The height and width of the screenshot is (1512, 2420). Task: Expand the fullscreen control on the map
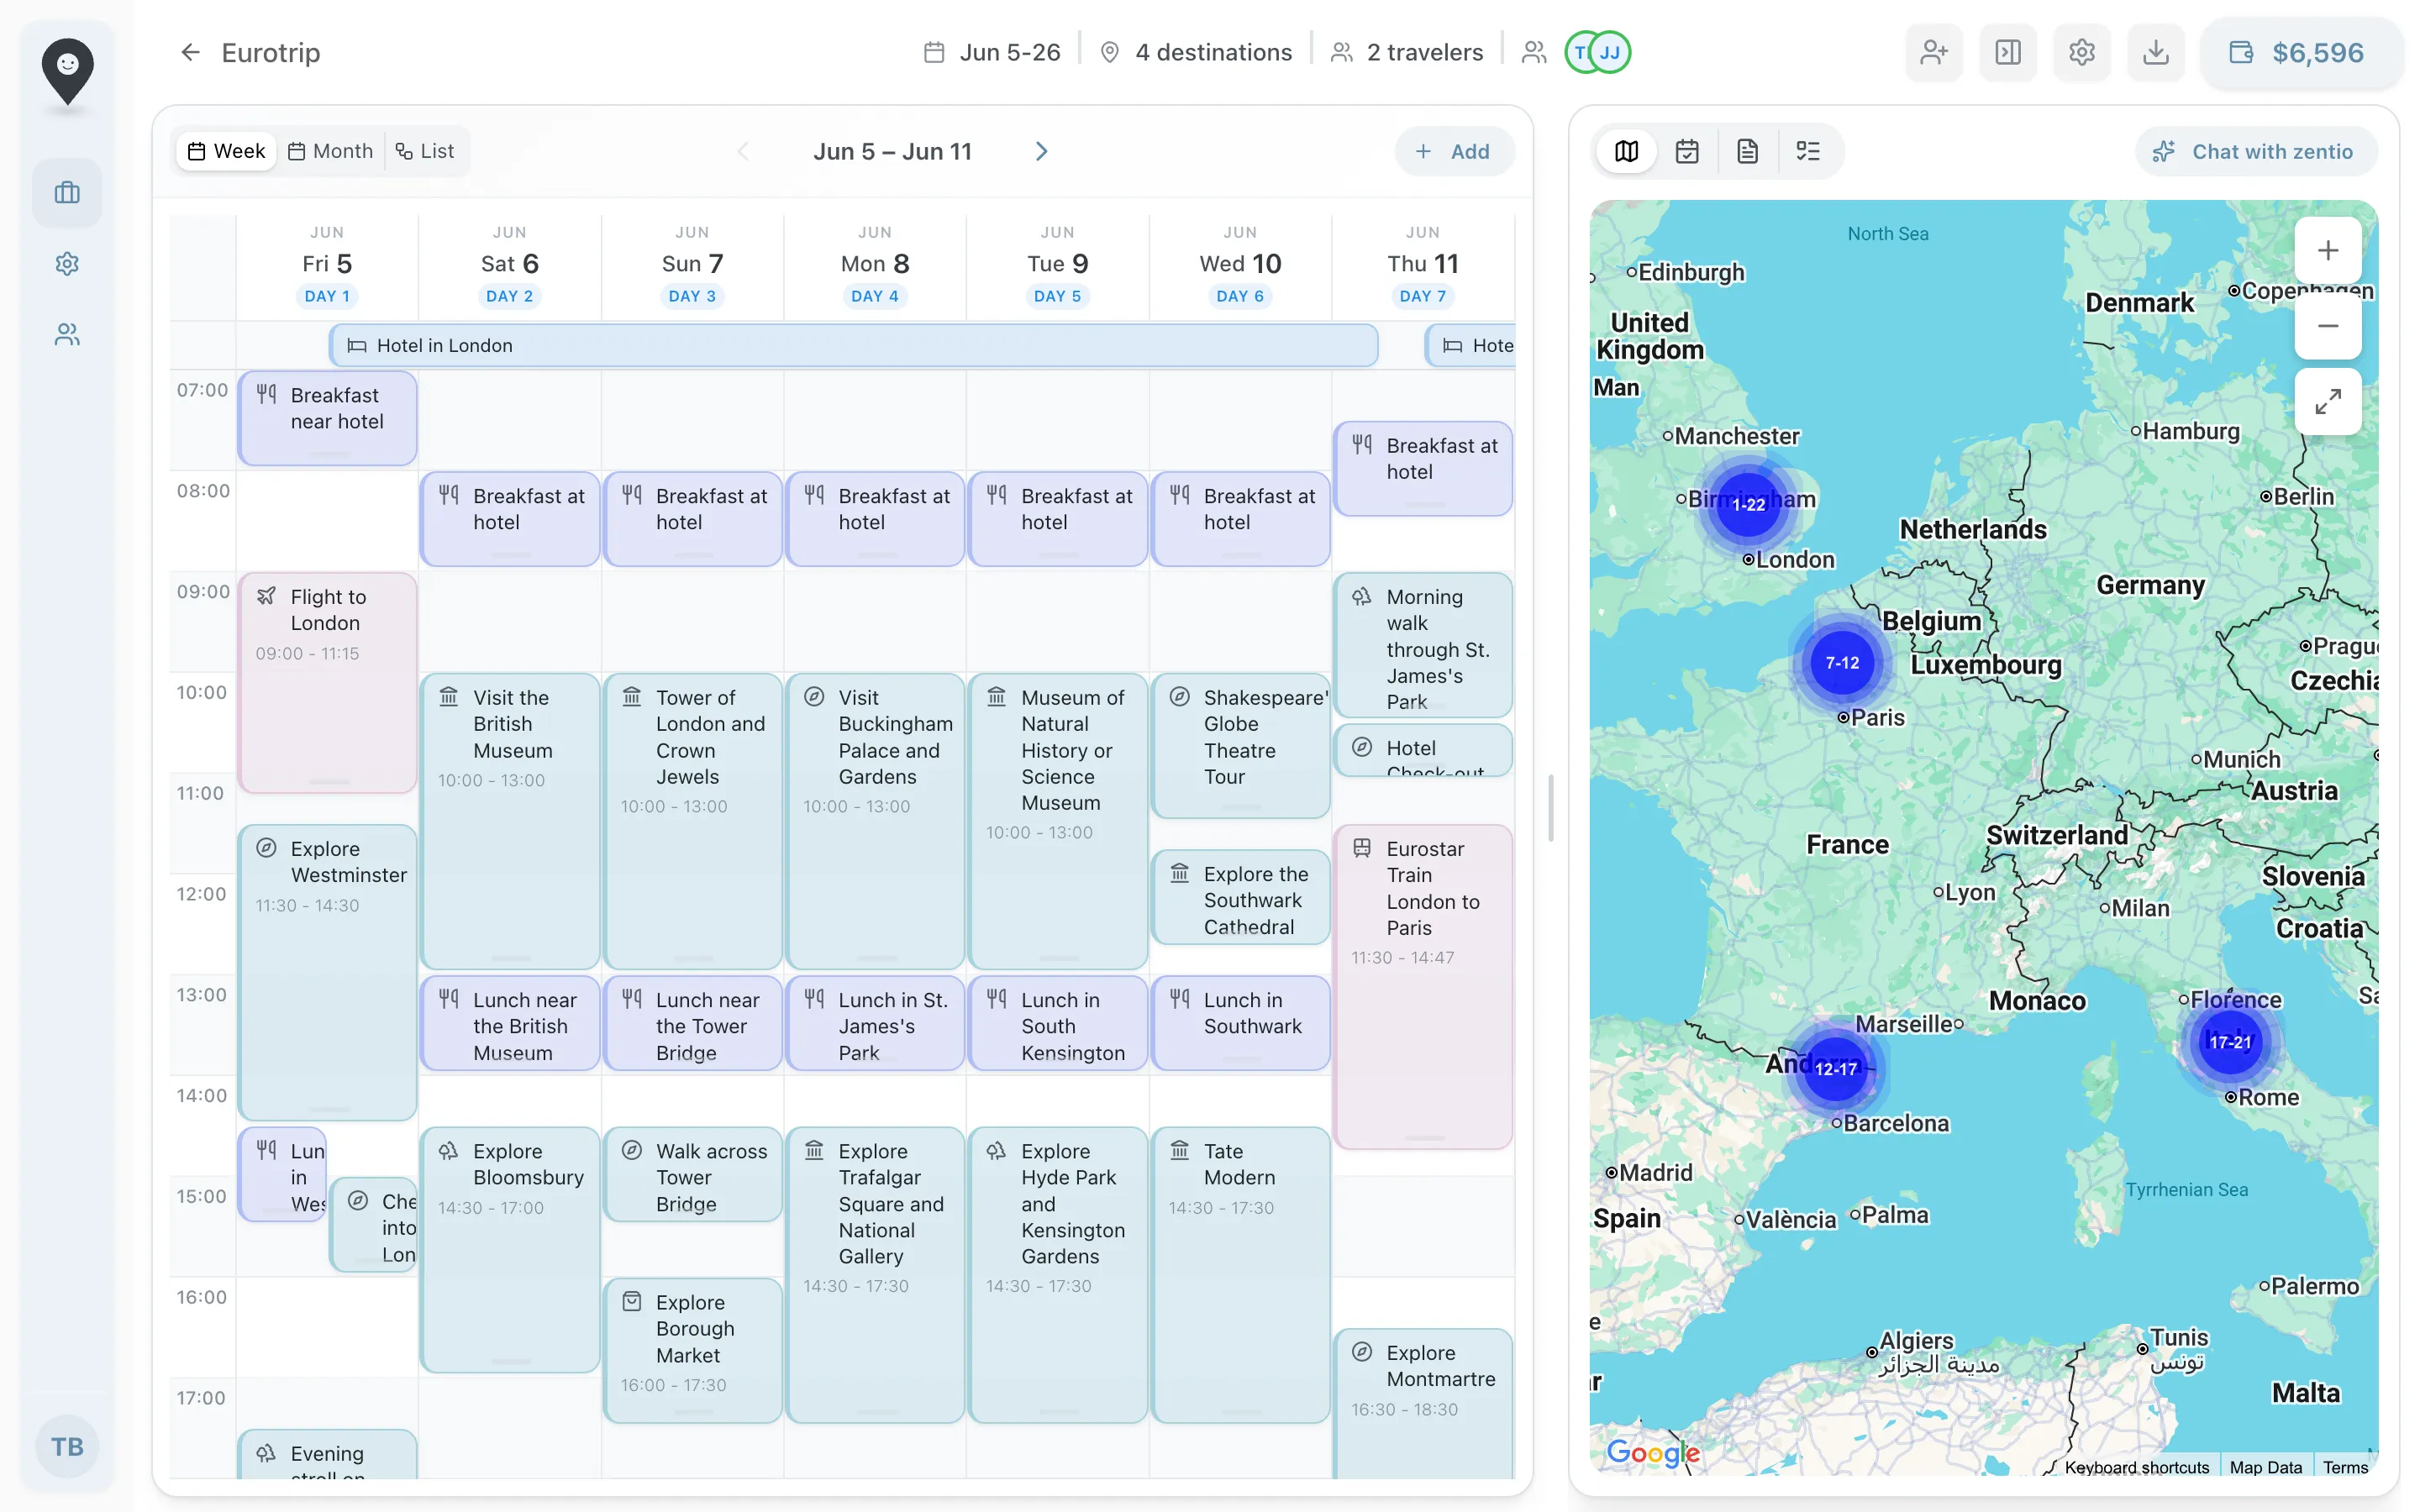click(x=2328, y=401)
